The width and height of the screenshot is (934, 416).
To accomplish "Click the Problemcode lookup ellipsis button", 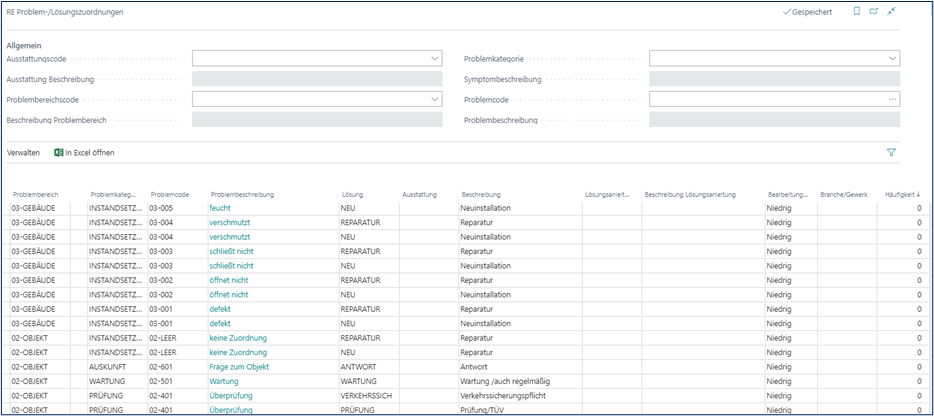I will point(892,99).
